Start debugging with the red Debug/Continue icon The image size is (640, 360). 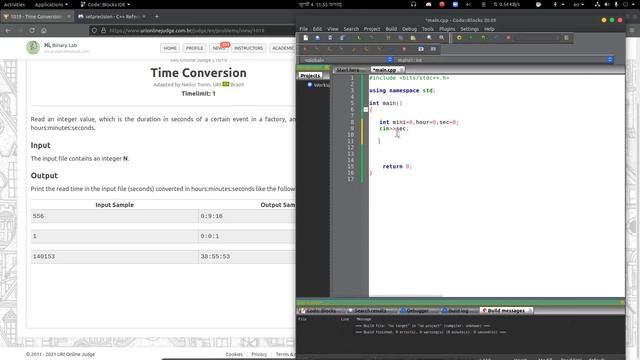pos(305,49)
